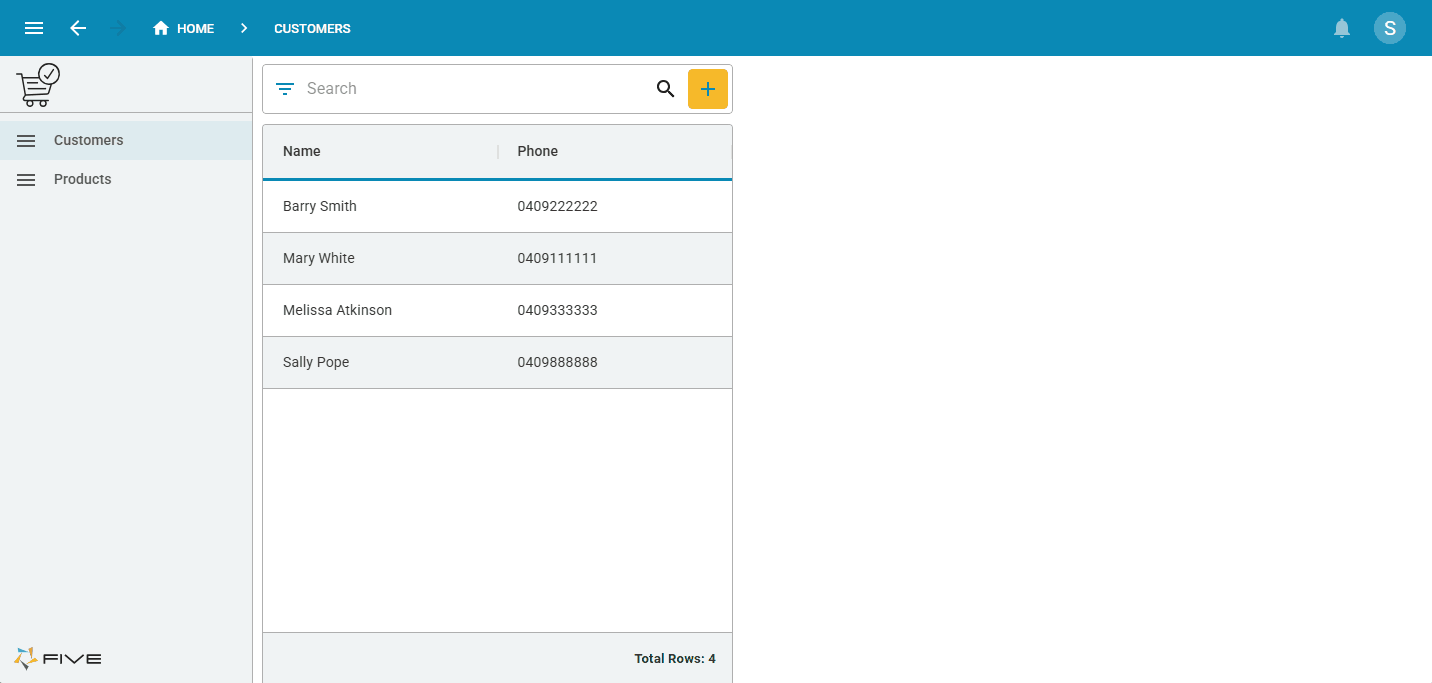
Task: Click the Customers breadcrumb
Action: click(312, 28)
